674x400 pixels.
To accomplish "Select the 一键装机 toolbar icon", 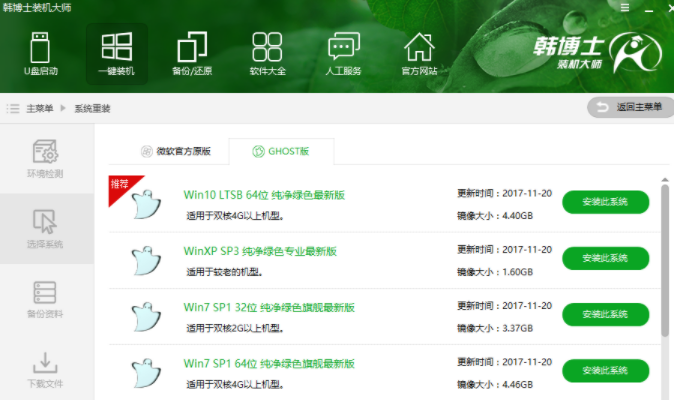I will tap(116, 54).
